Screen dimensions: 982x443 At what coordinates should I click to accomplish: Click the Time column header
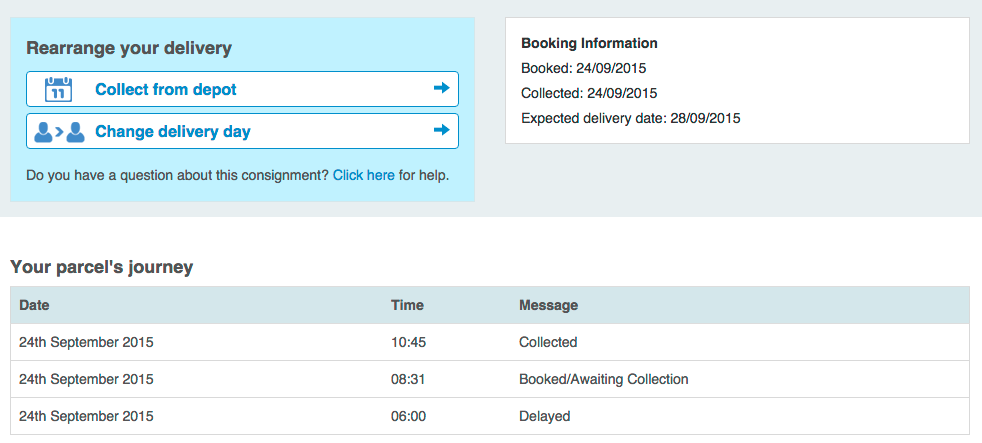coord(407,305)
